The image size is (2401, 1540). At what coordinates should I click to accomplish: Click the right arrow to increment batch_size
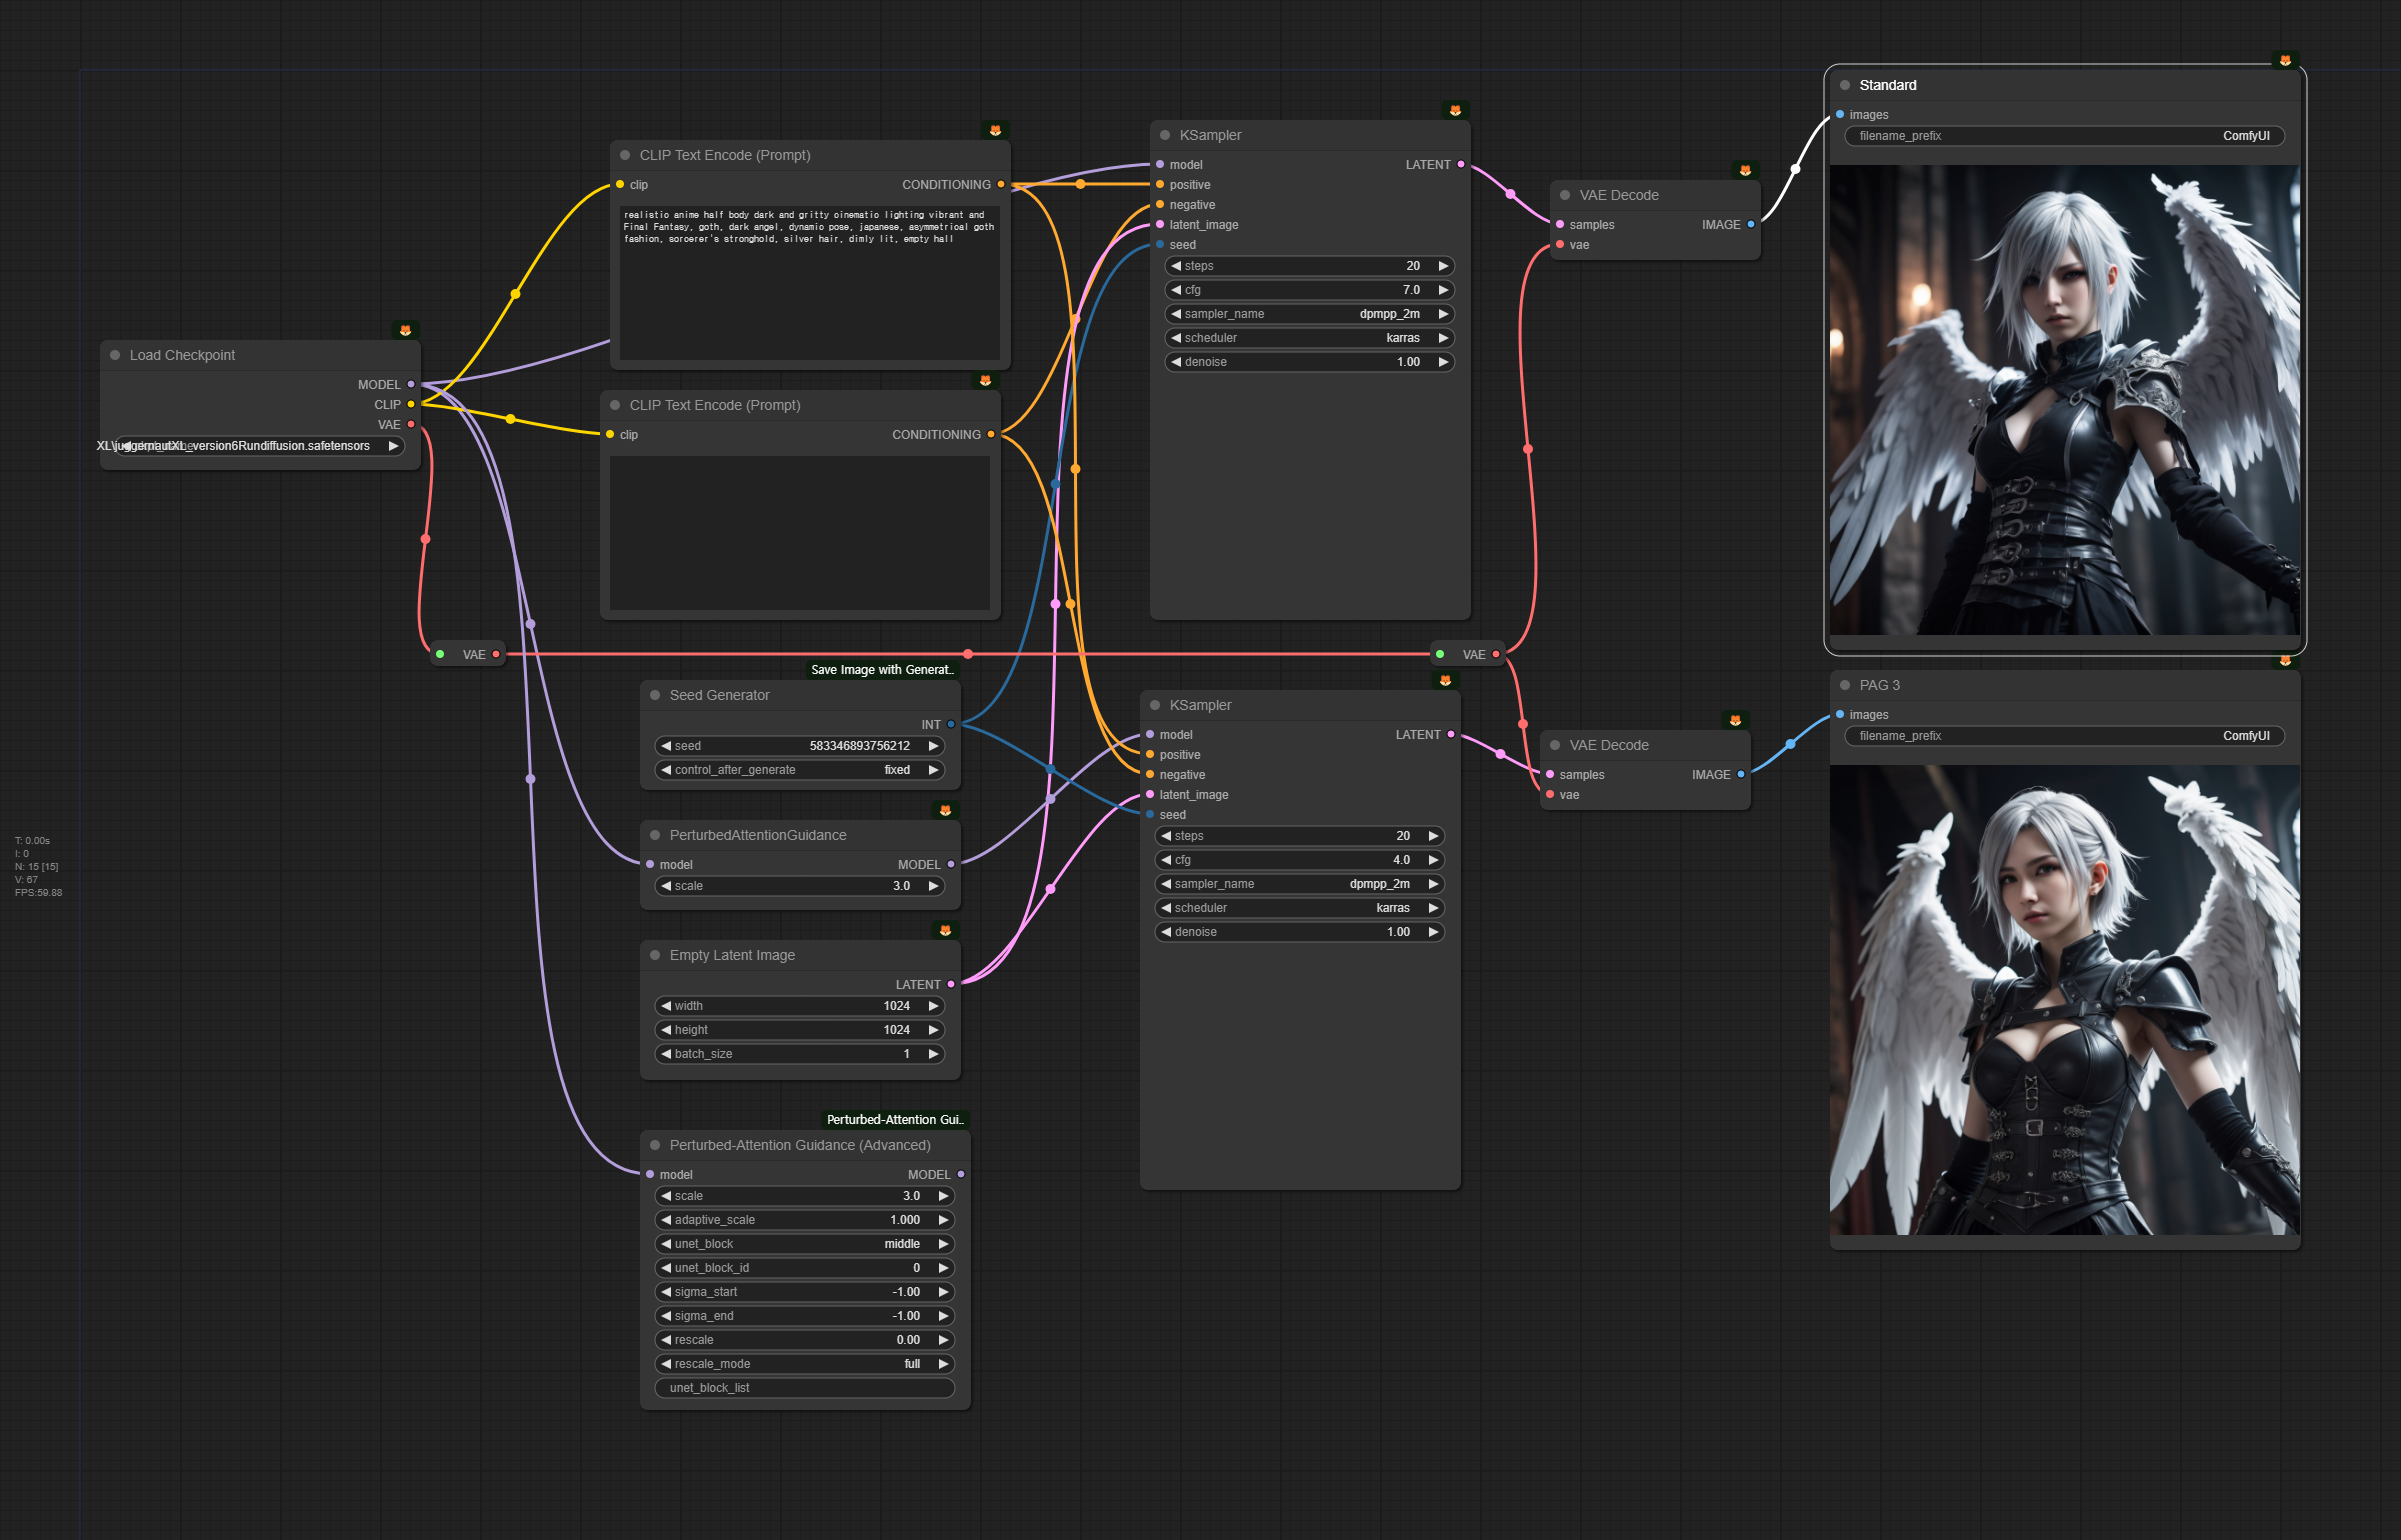pos(934,1054)
